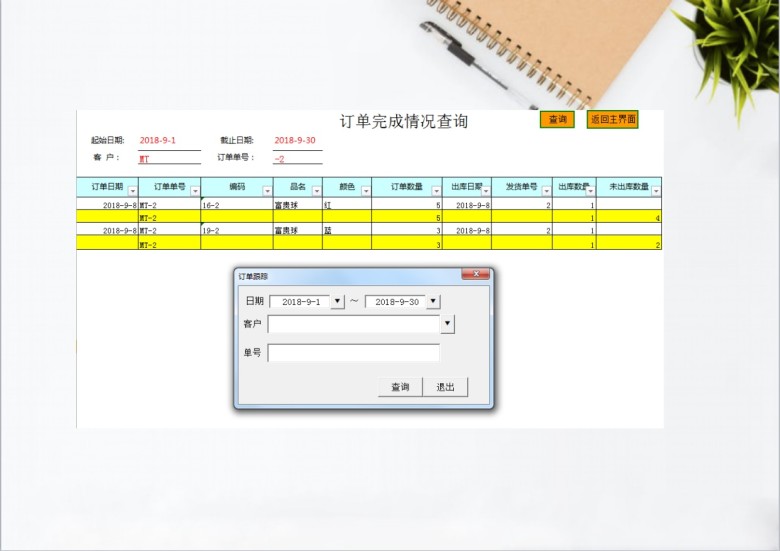This screenshot has width=780, height=551.
Task: Open the 出库日期 column filter
Action: tap(486, 191)
